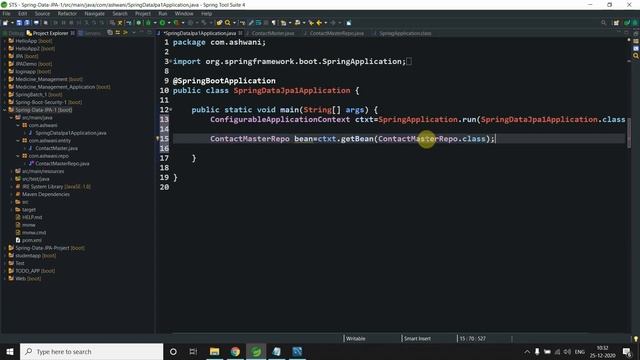Click the ContactMasterRepo.java interface file icon
The width and height of the screenshot is (640, 360).
click(31, 163)
